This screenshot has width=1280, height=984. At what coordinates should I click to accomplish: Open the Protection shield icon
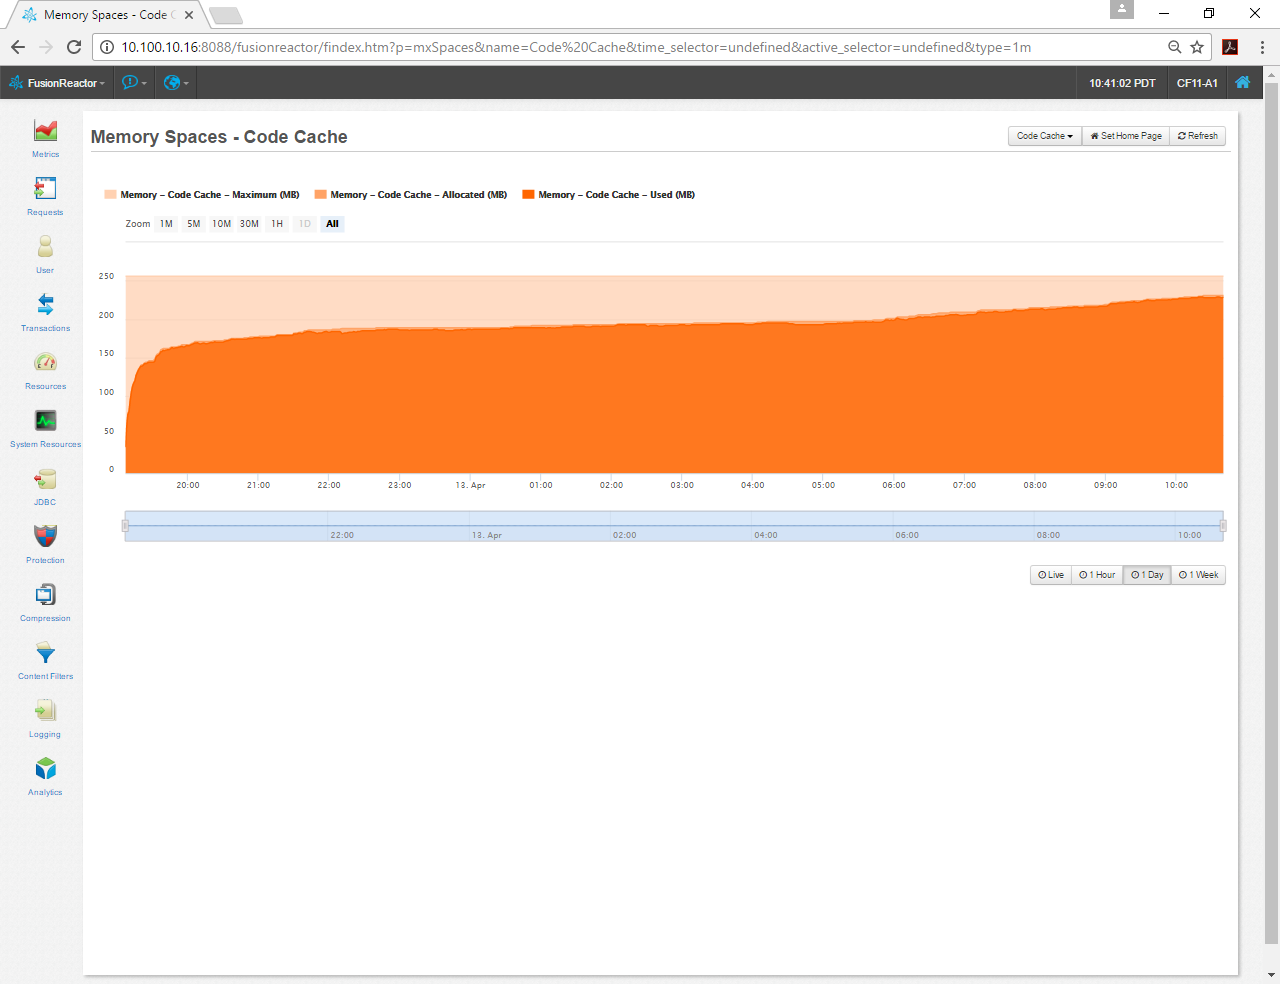pos(45,536)
